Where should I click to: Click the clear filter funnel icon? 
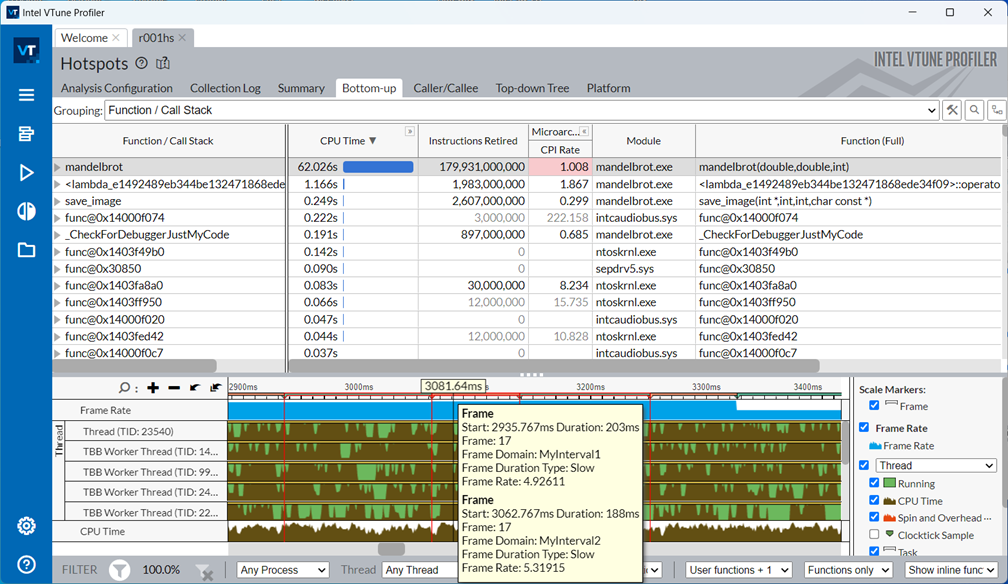pos(204,570)
